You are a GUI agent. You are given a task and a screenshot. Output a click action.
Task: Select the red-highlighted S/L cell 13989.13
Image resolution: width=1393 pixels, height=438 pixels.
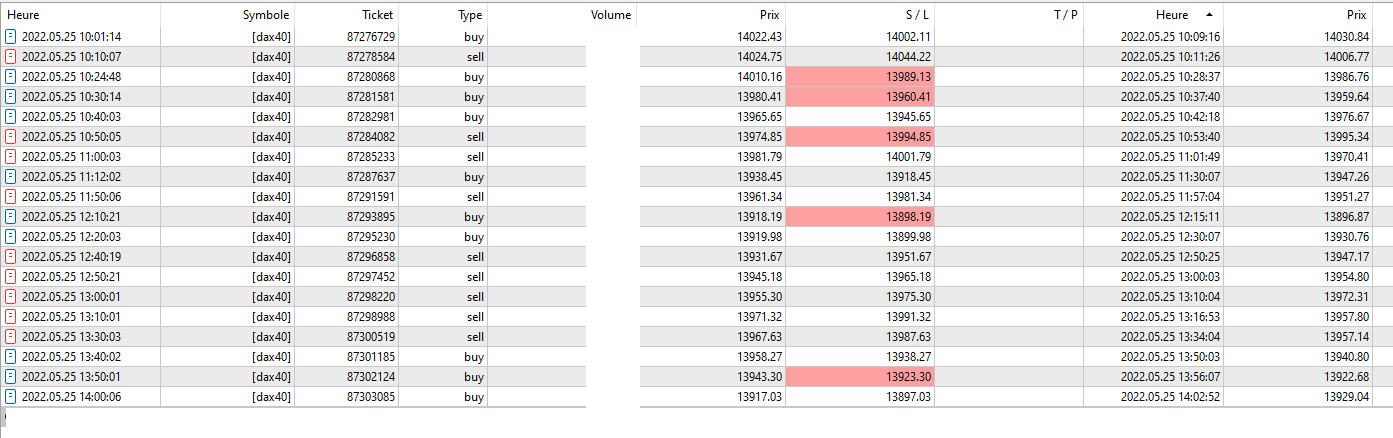860,76
